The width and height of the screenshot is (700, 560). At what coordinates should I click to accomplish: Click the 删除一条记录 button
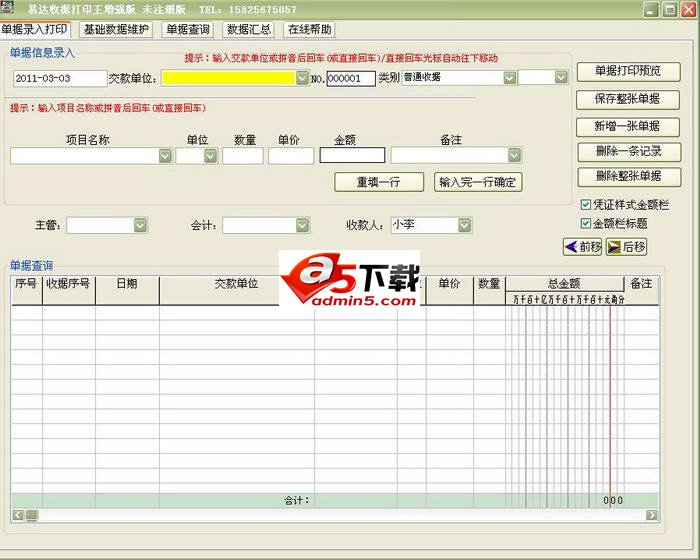click(629, 152)
